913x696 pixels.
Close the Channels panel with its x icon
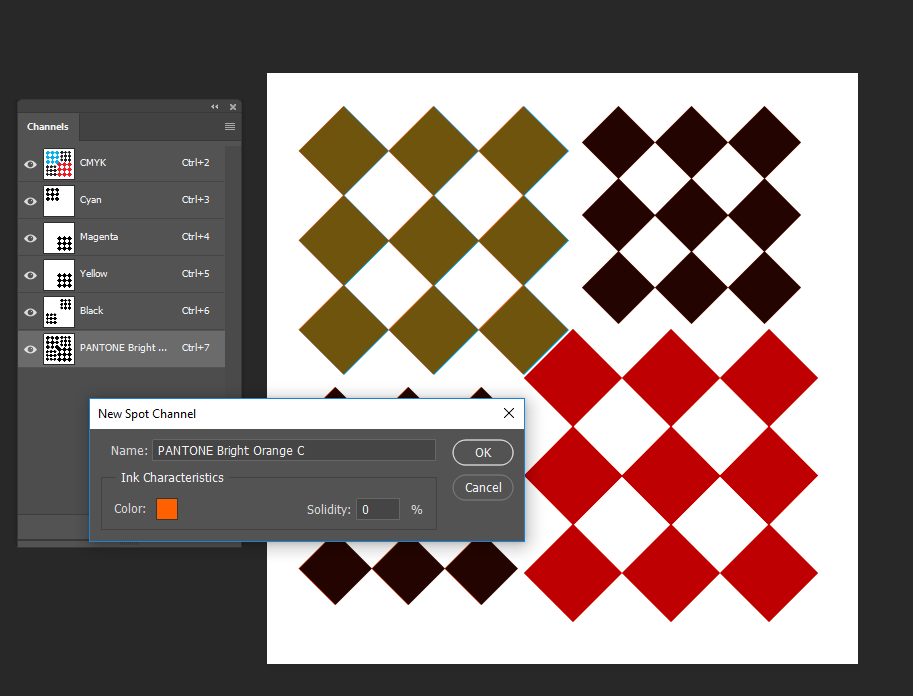coord(232,107)
